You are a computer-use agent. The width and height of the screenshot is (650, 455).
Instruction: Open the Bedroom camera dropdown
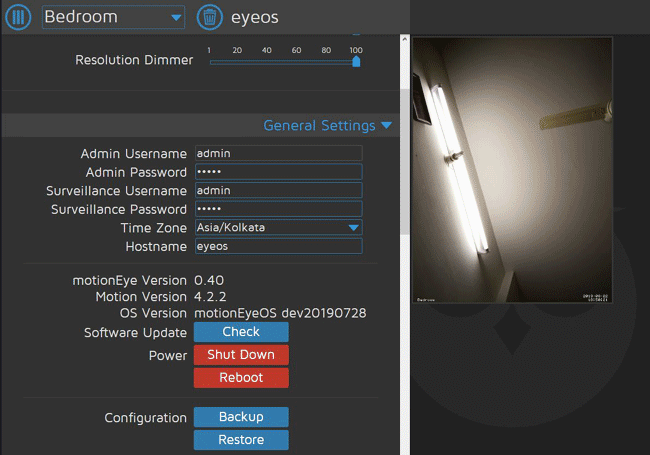tap(113, 17)
